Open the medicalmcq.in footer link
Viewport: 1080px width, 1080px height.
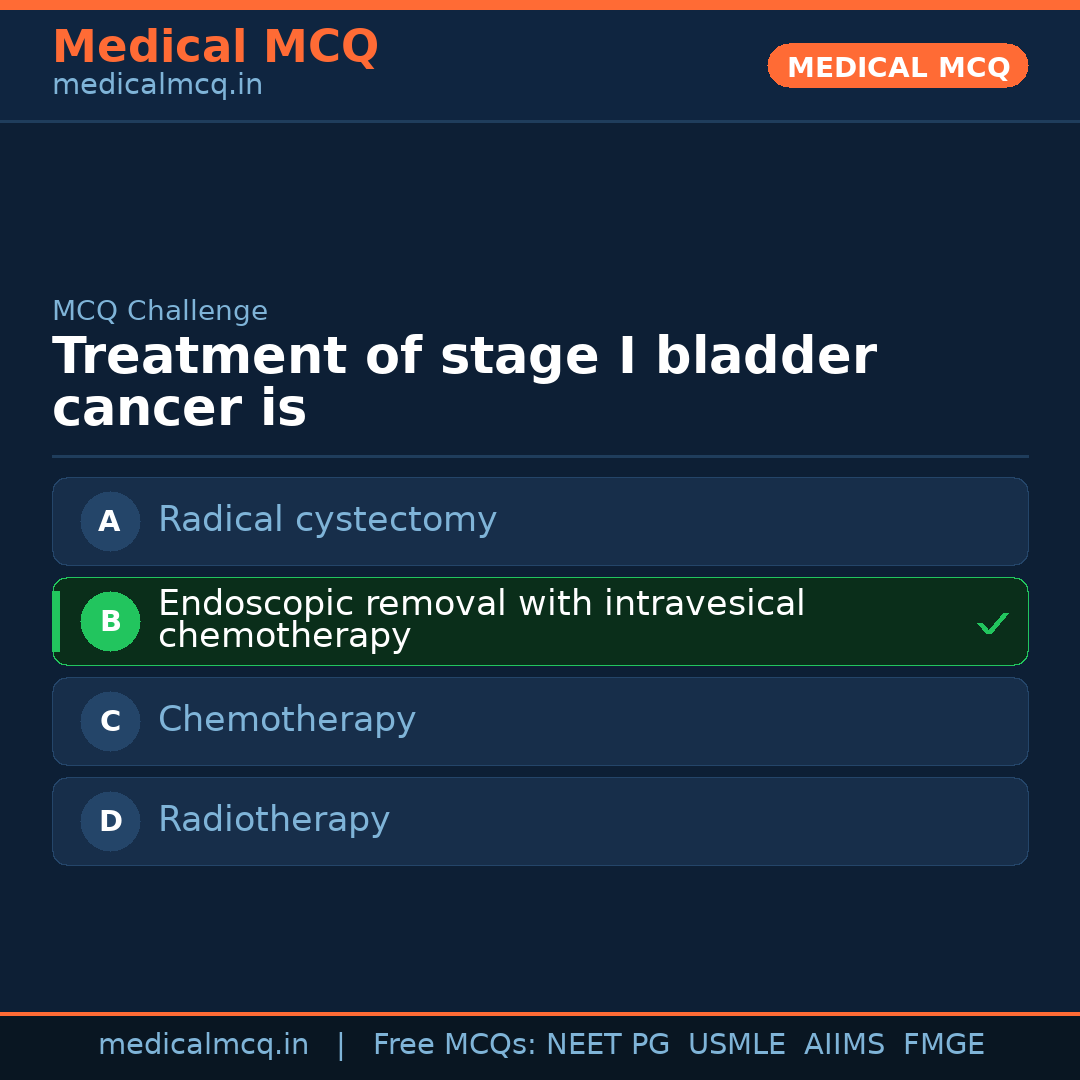[x=203, y=1045]
